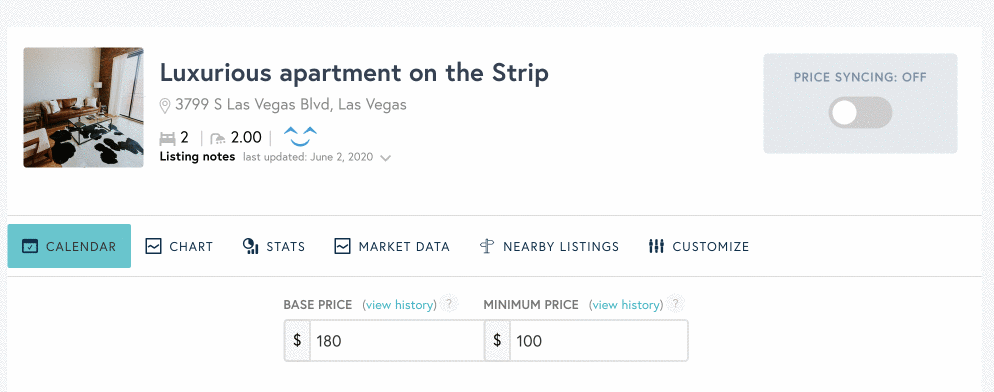The image size is (994, 392).
Task: Click the blue smiley face health icon
Action: tap(300, 137)
